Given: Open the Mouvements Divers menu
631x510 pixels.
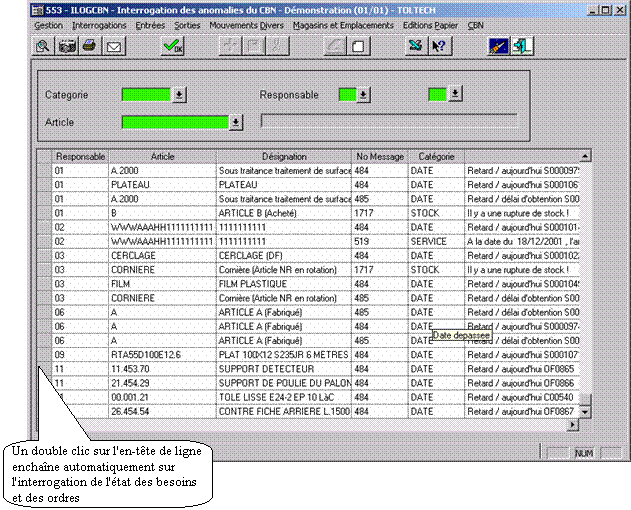Looking at the screenshot, I should coord(246,25).
